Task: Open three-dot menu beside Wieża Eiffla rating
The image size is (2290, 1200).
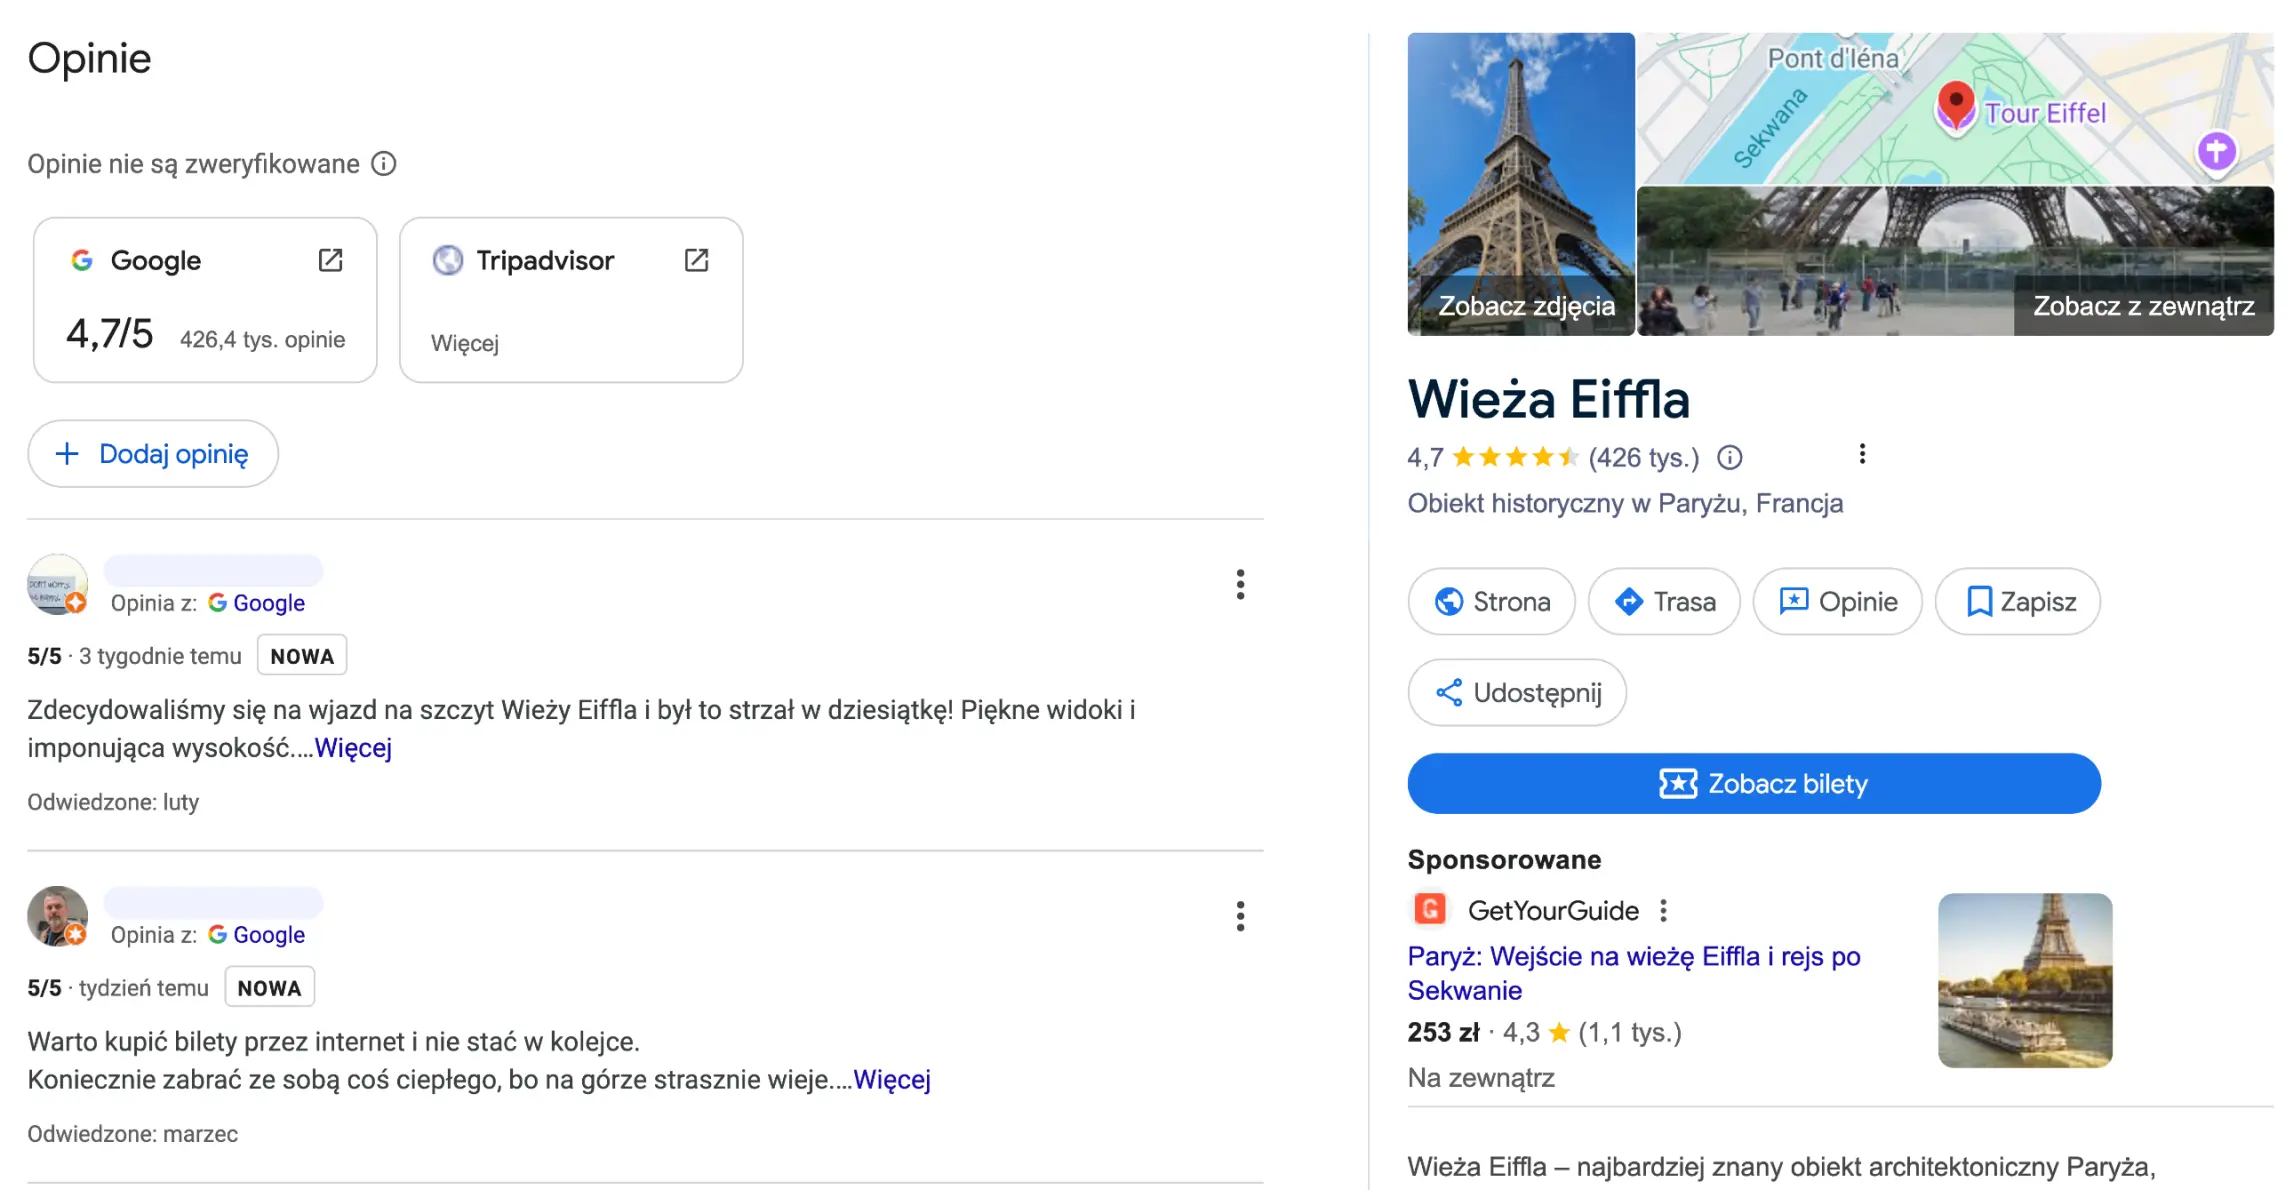Action: [1861, 455]
